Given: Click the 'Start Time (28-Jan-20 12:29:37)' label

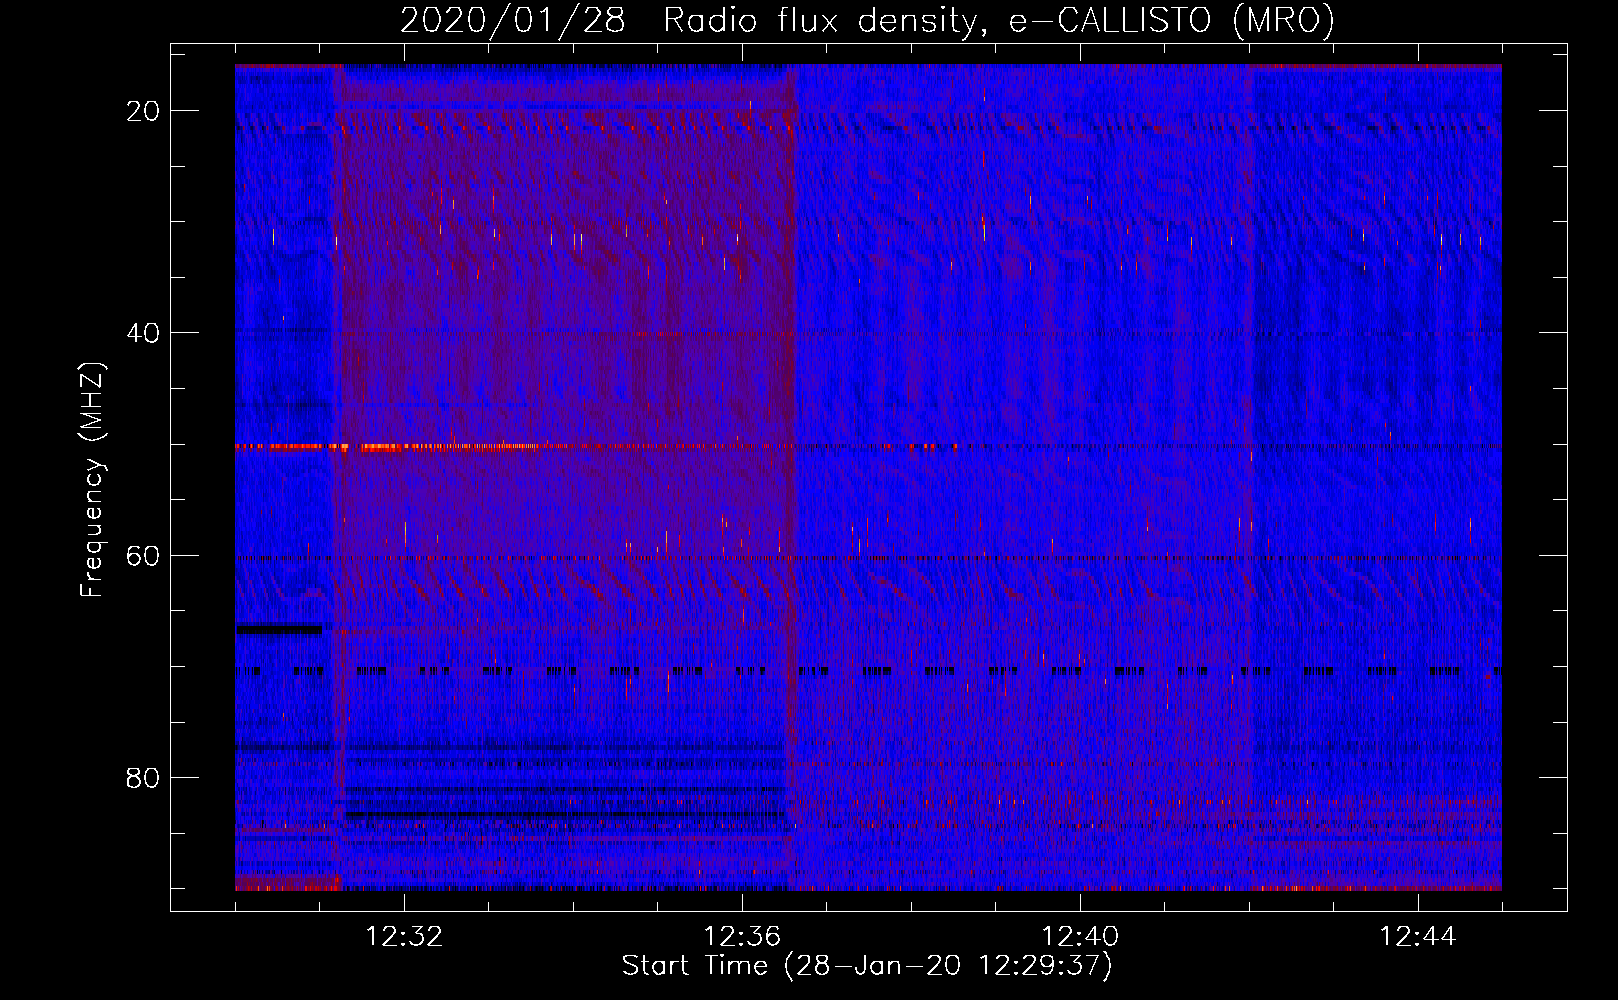Looking at the screenshot, I should pos(867,966).
